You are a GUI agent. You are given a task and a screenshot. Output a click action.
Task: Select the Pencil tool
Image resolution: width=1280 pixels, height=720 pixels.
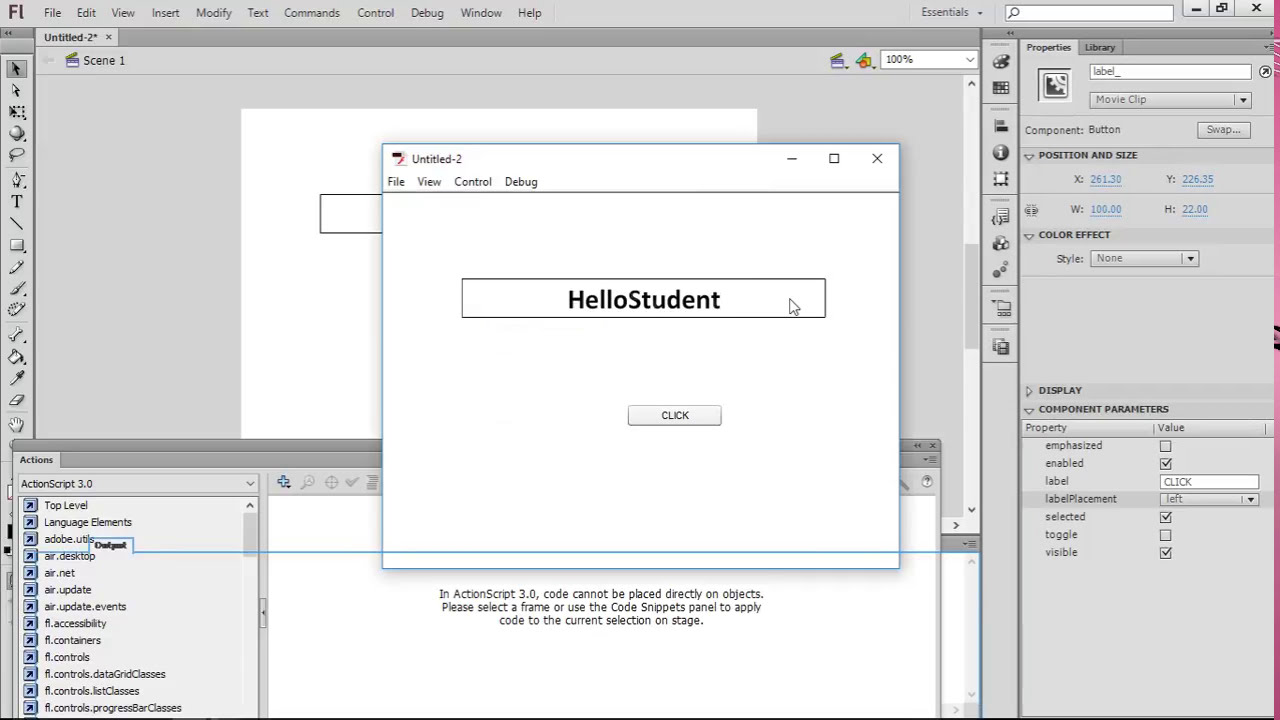pos(16,268)
